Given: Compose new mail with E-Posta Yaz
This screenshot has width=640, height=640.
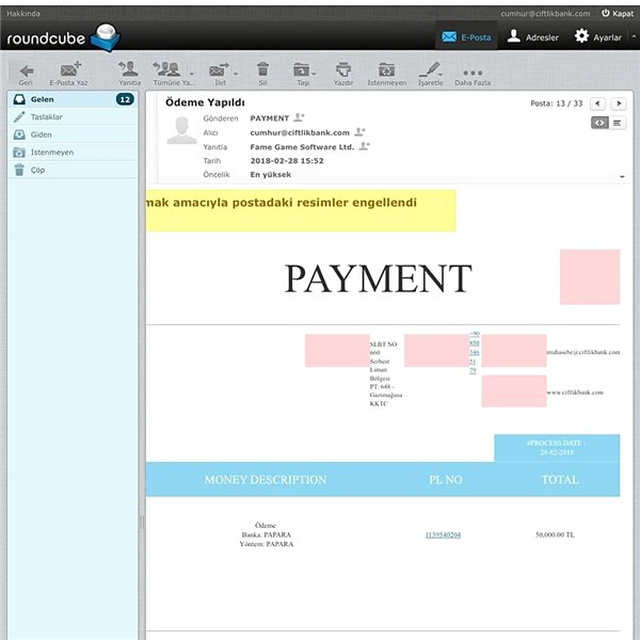Looking at the screenshot, I should [70, 70].
